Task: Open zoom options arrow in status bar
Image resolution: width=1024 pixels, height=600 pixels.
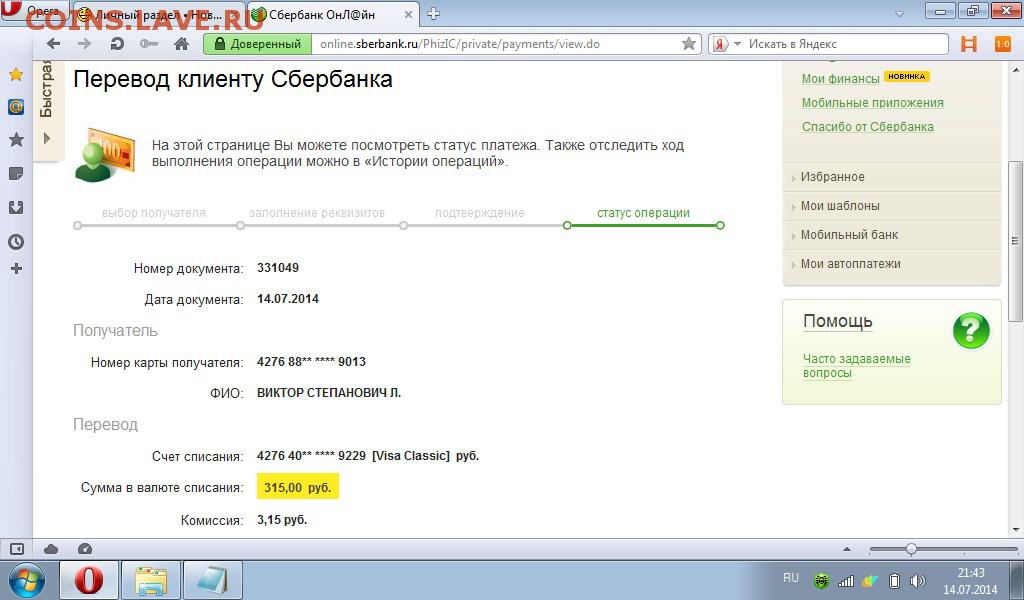Action: [x=847, y=549]
